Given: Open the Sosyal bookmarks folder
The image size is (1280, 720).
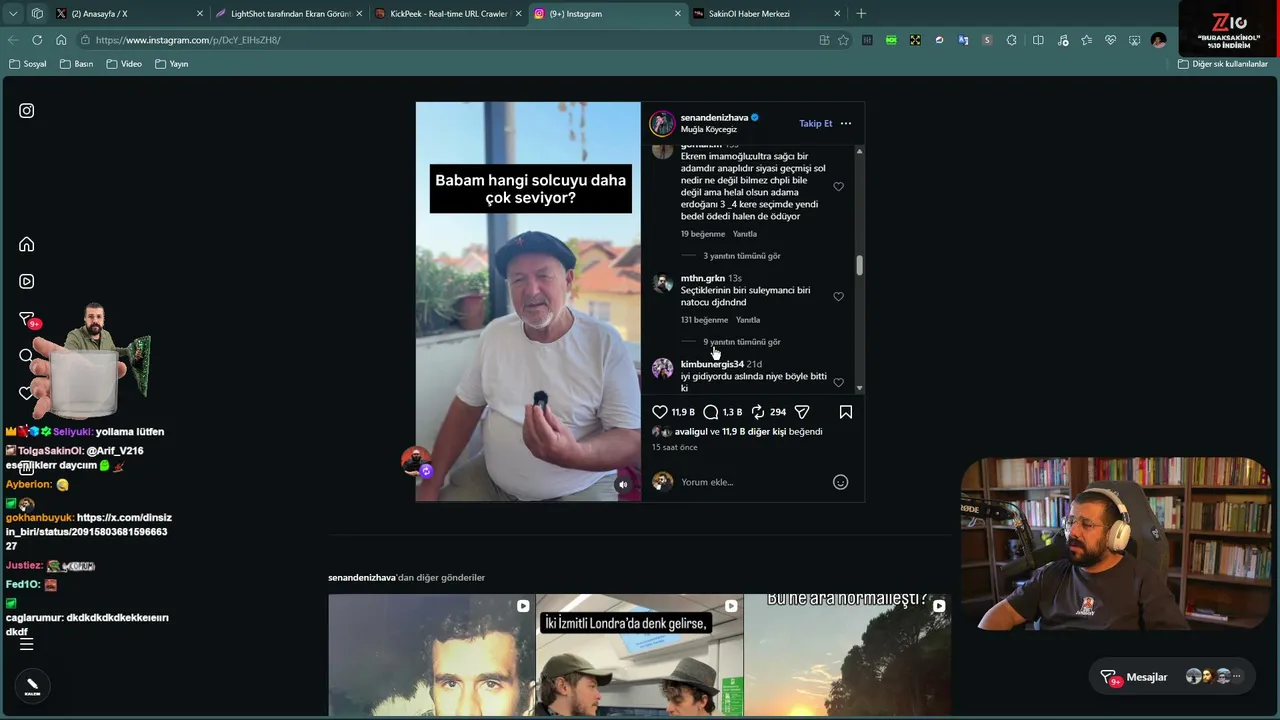Looking at the screenshot, I should click(x=28, y=64).
